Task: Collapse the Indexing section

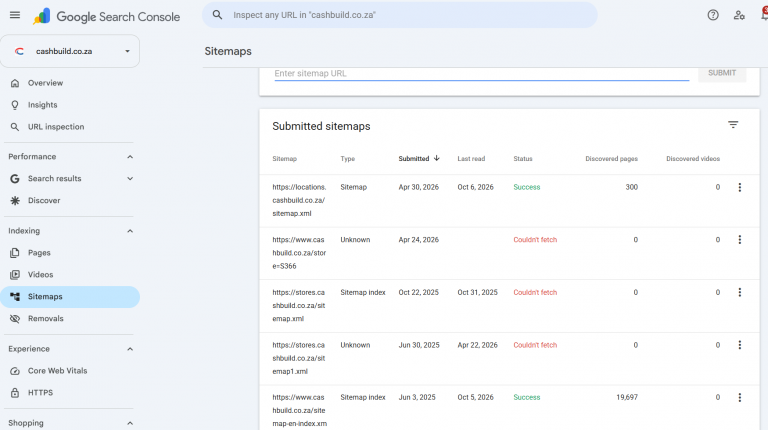Action: point(130,231)
